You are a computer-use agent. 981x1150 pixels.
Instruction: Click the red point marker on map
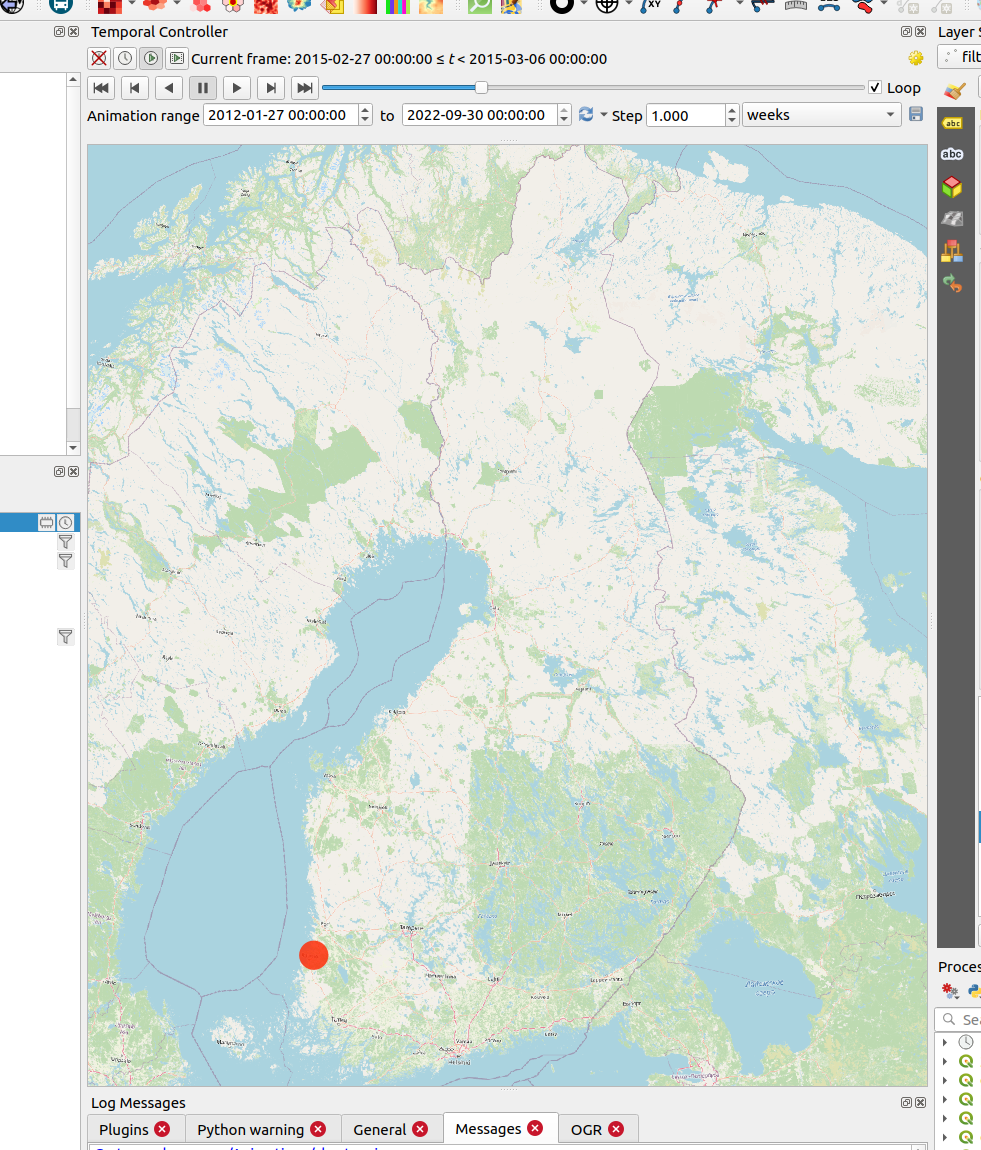point(314,955)
